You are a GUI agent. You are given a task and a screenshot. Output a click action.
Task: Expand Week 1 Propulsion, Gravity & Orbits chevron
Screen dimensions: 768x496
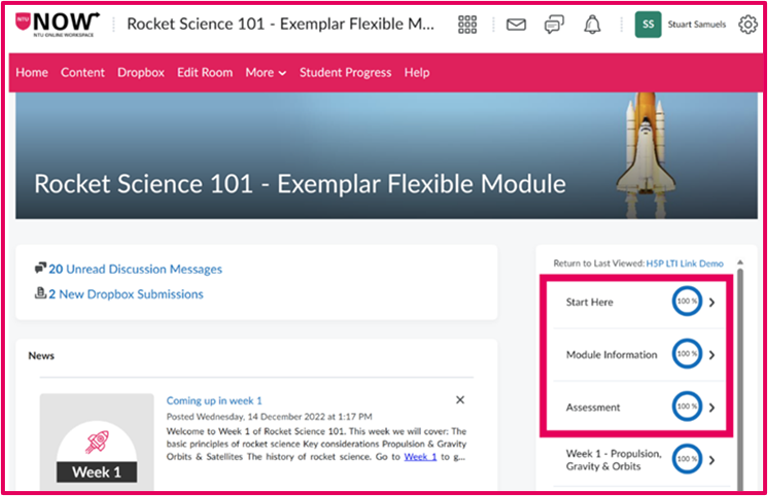point(712,460)
